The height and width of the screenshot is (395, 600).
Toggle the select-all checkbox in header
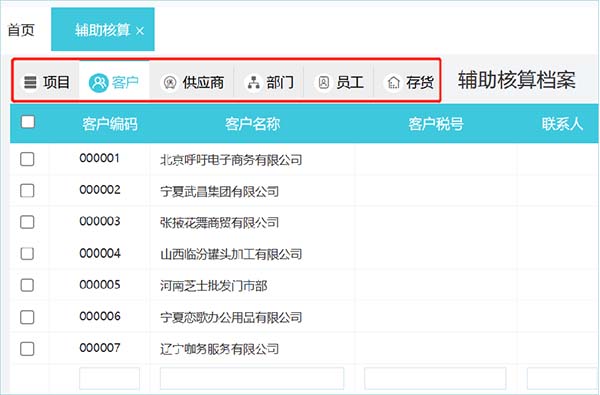pyautogui.click(x=28, y=122)
